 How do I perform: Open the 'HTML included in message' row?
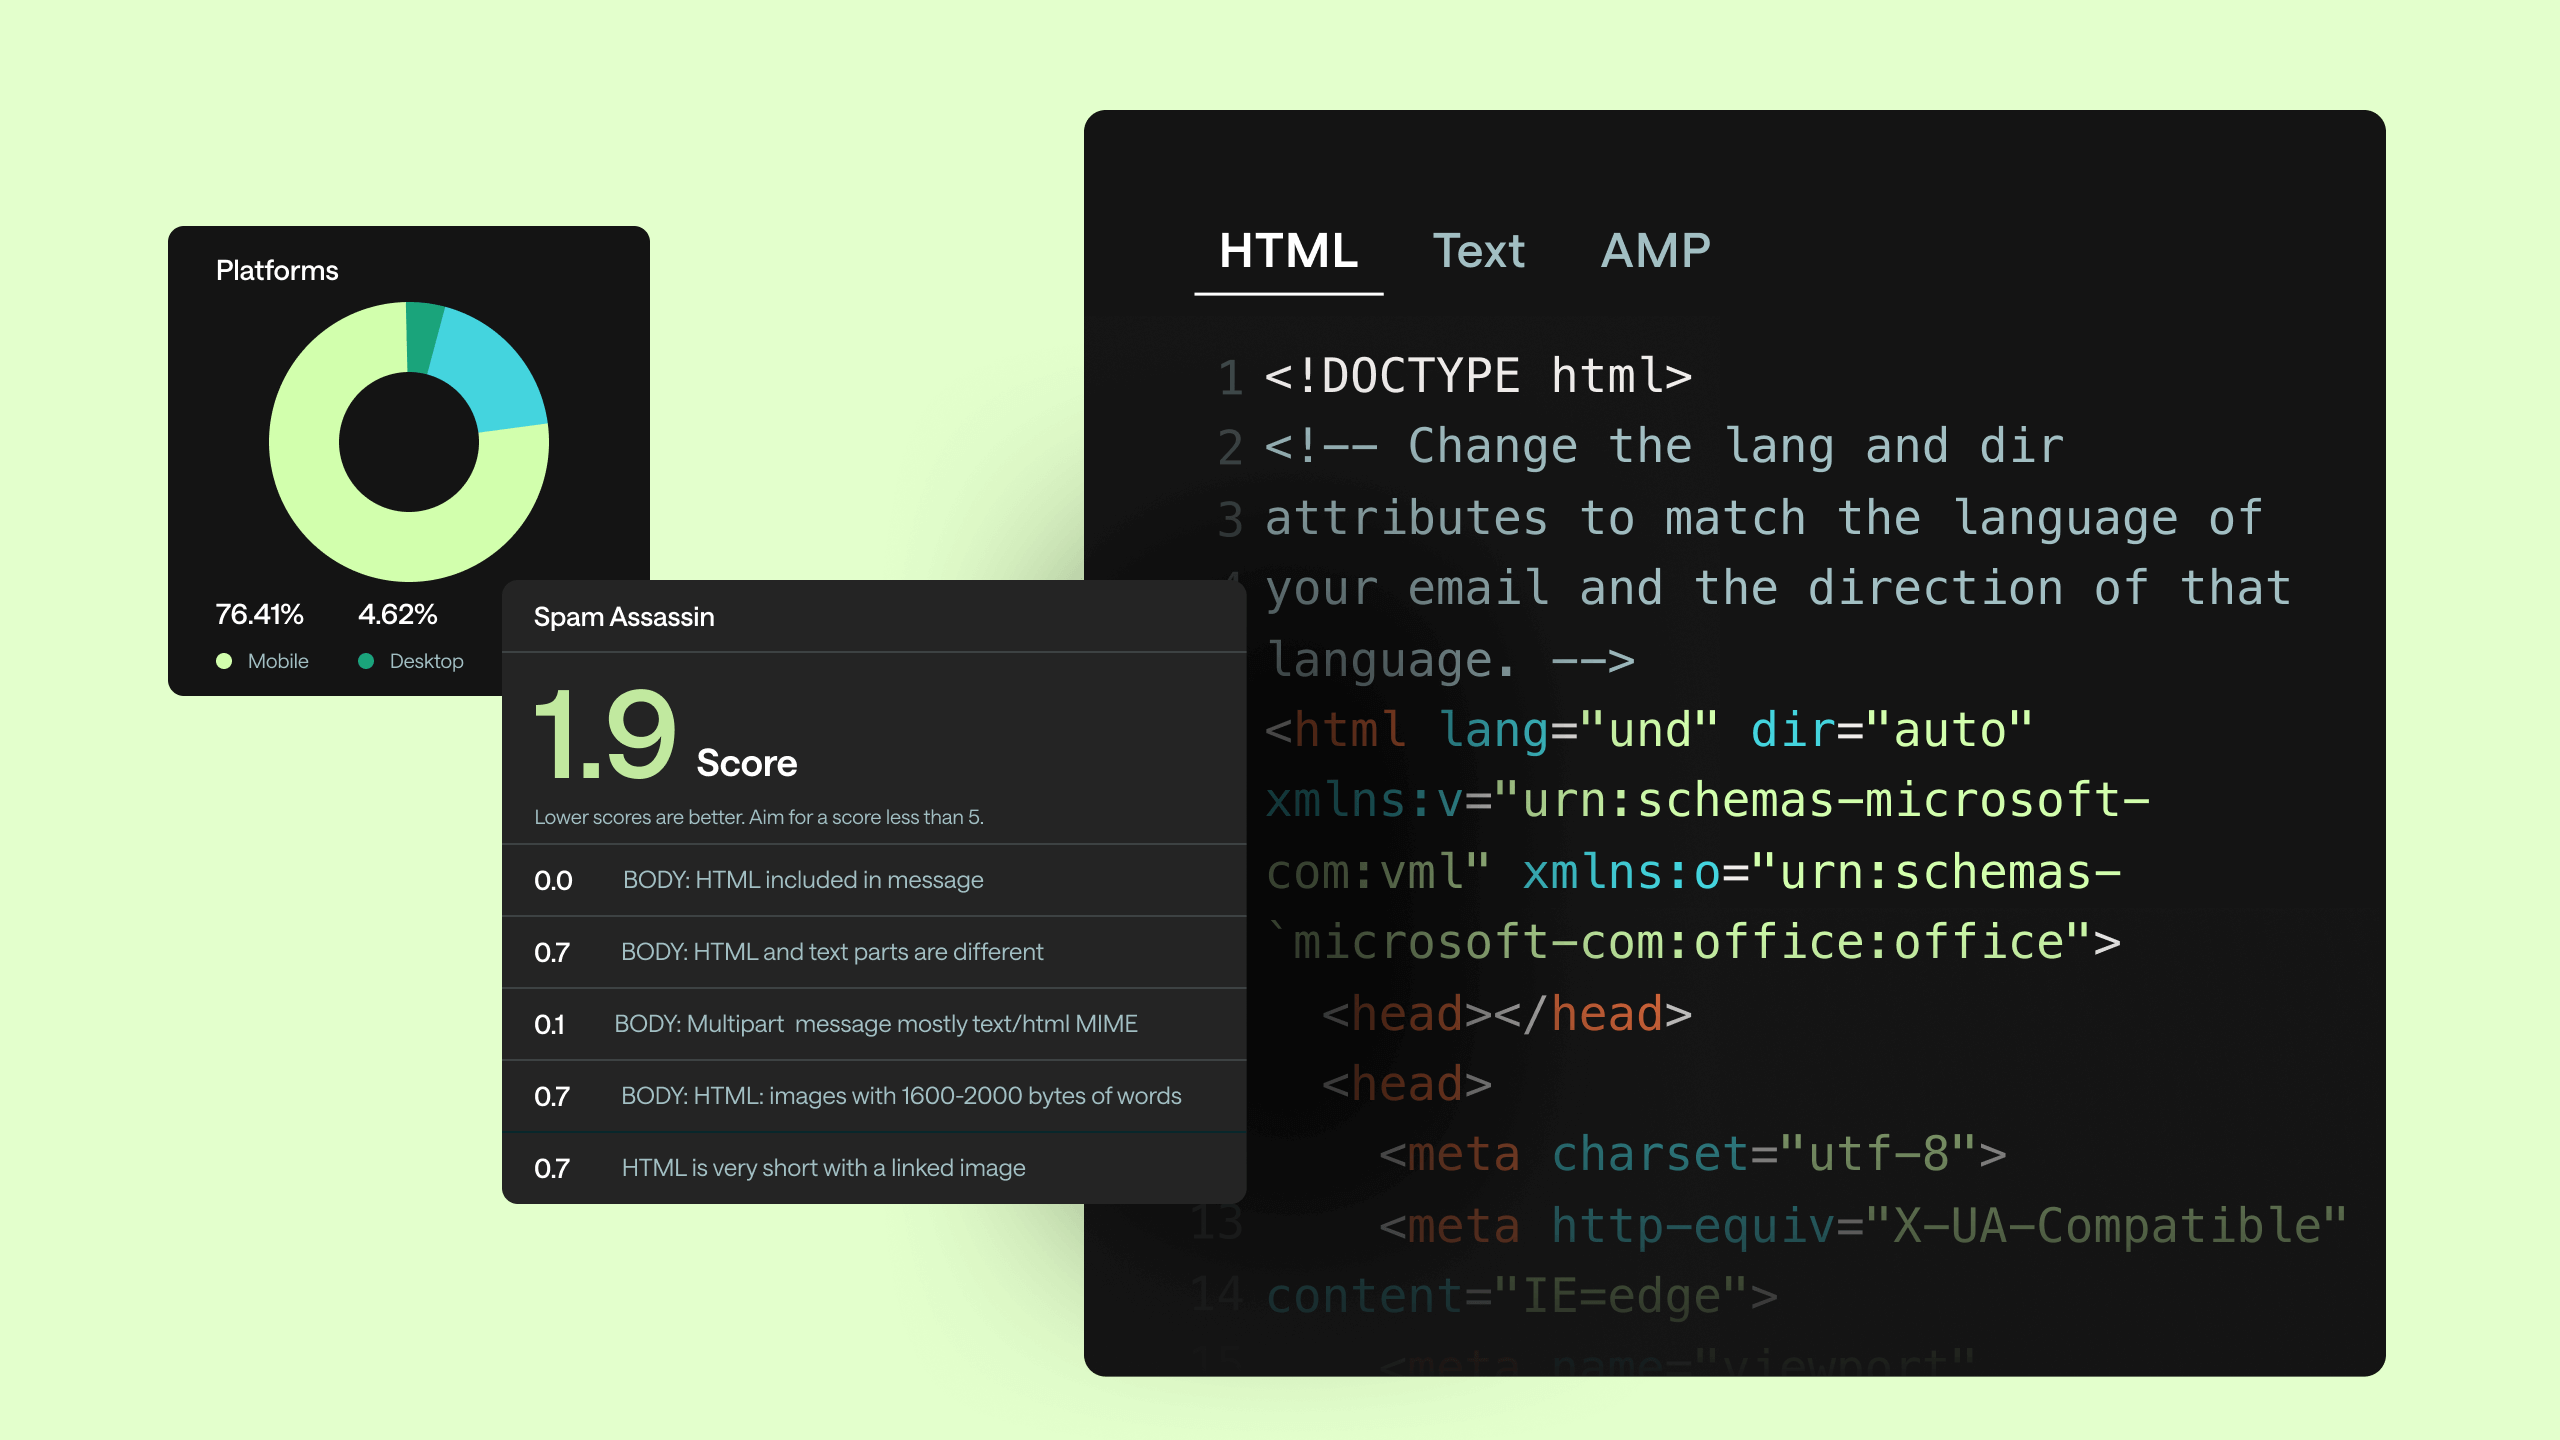pyautogui.click(x=874, y=880)
